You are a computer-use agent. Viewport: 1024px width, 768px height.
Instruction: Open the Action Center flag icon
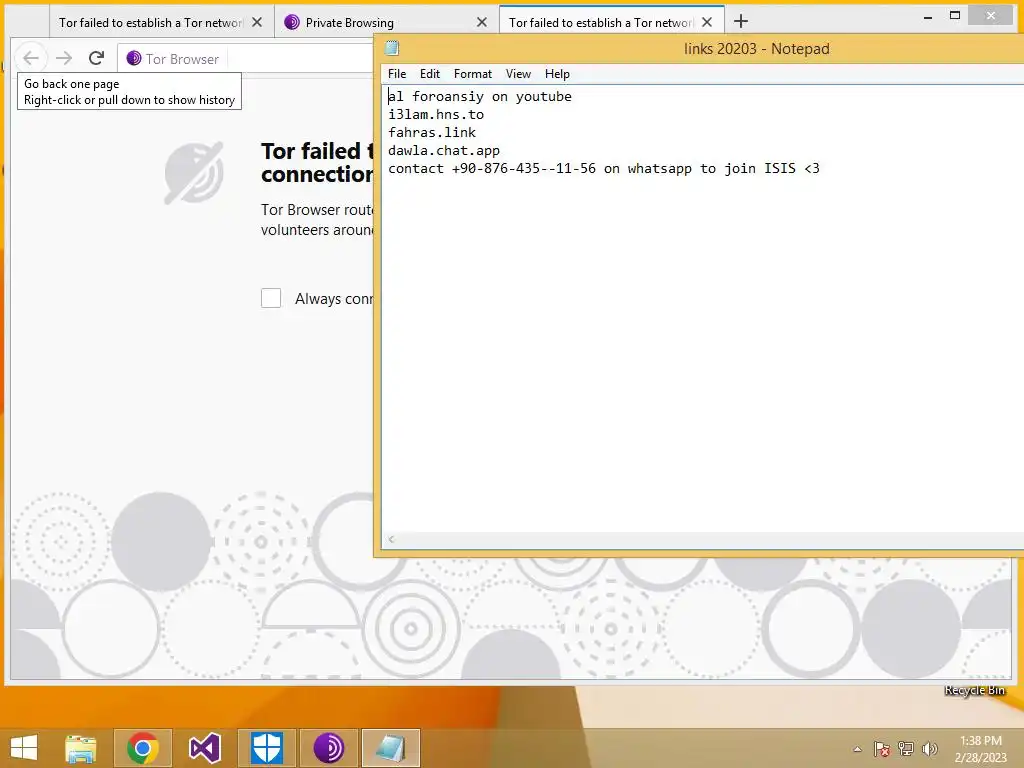[882, 749]
